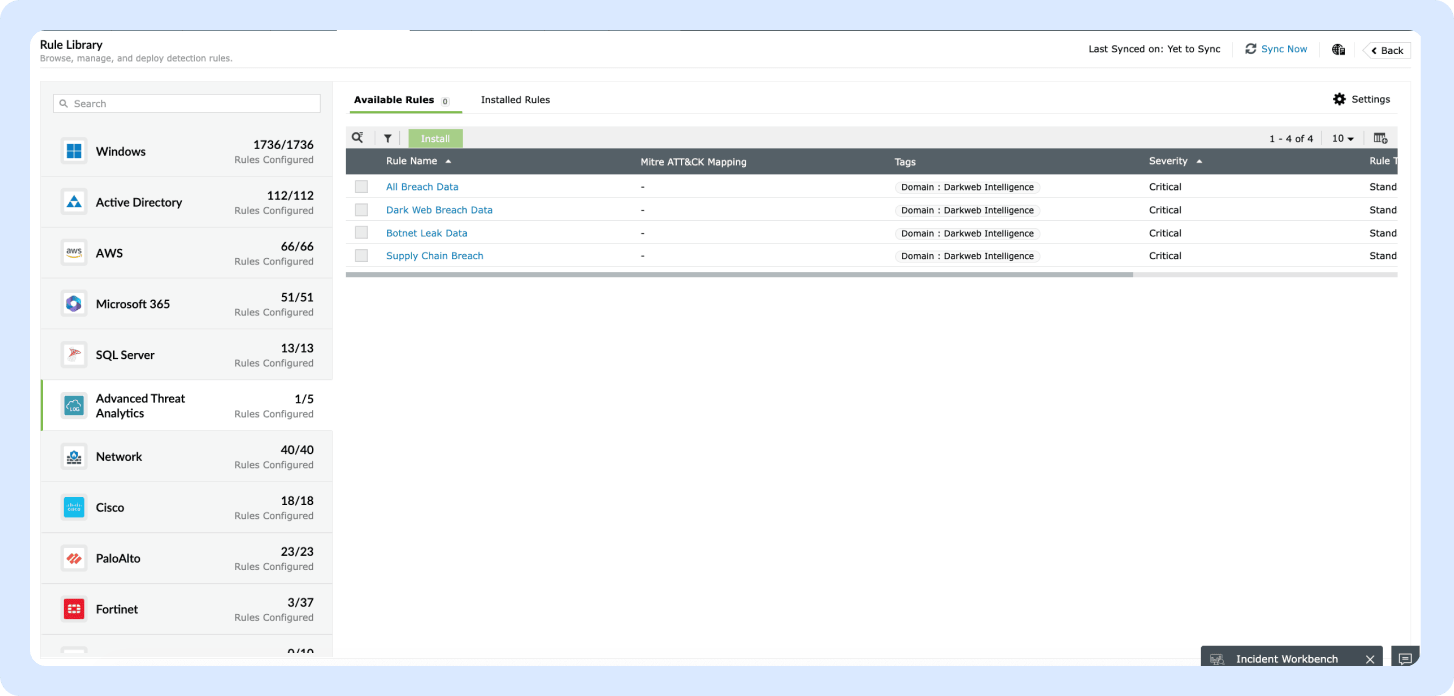Click the Active Directory category icon
The height and width of the screenshot is (696, 1454).
tap(74, 202)
